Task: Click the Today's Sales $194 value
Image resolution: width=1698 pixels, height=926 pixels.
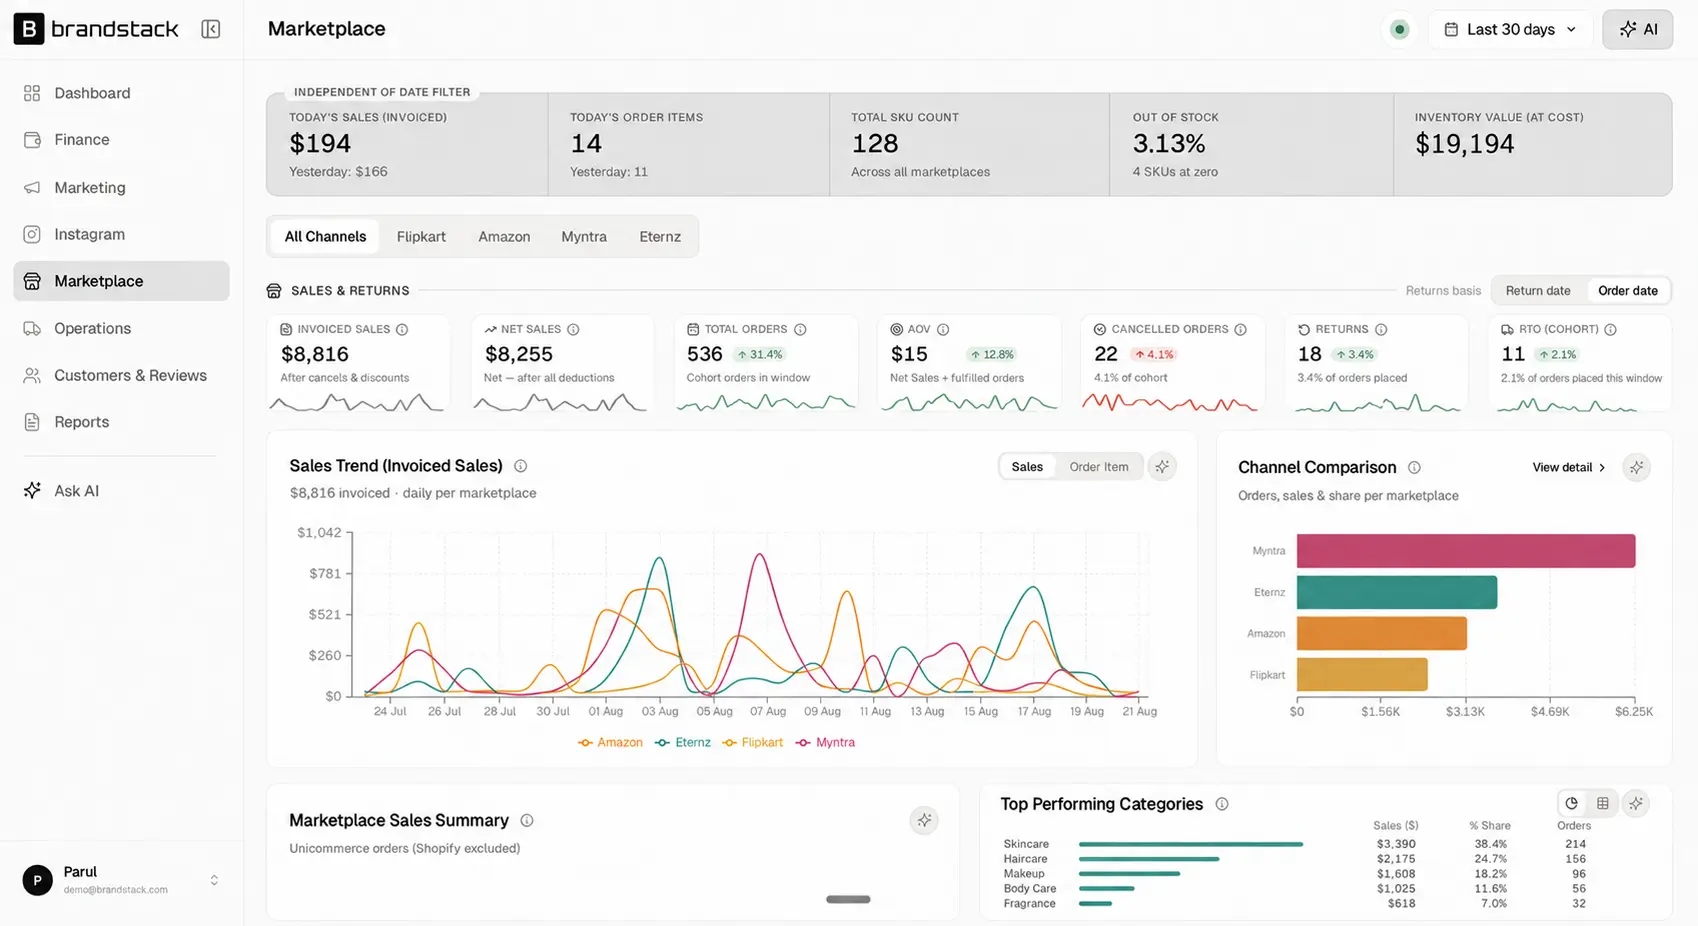Action: [x=320, y=144]
